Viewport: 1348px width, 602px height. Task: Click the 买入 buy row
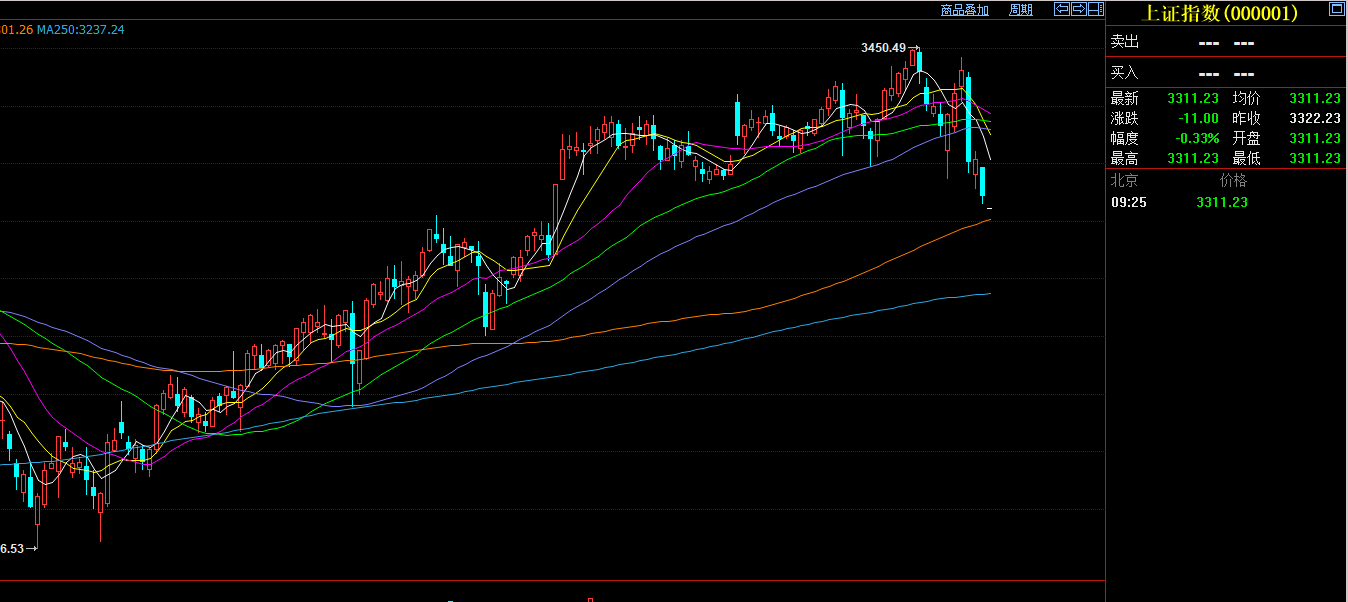pyautogui.click(x=1225, y=73)
